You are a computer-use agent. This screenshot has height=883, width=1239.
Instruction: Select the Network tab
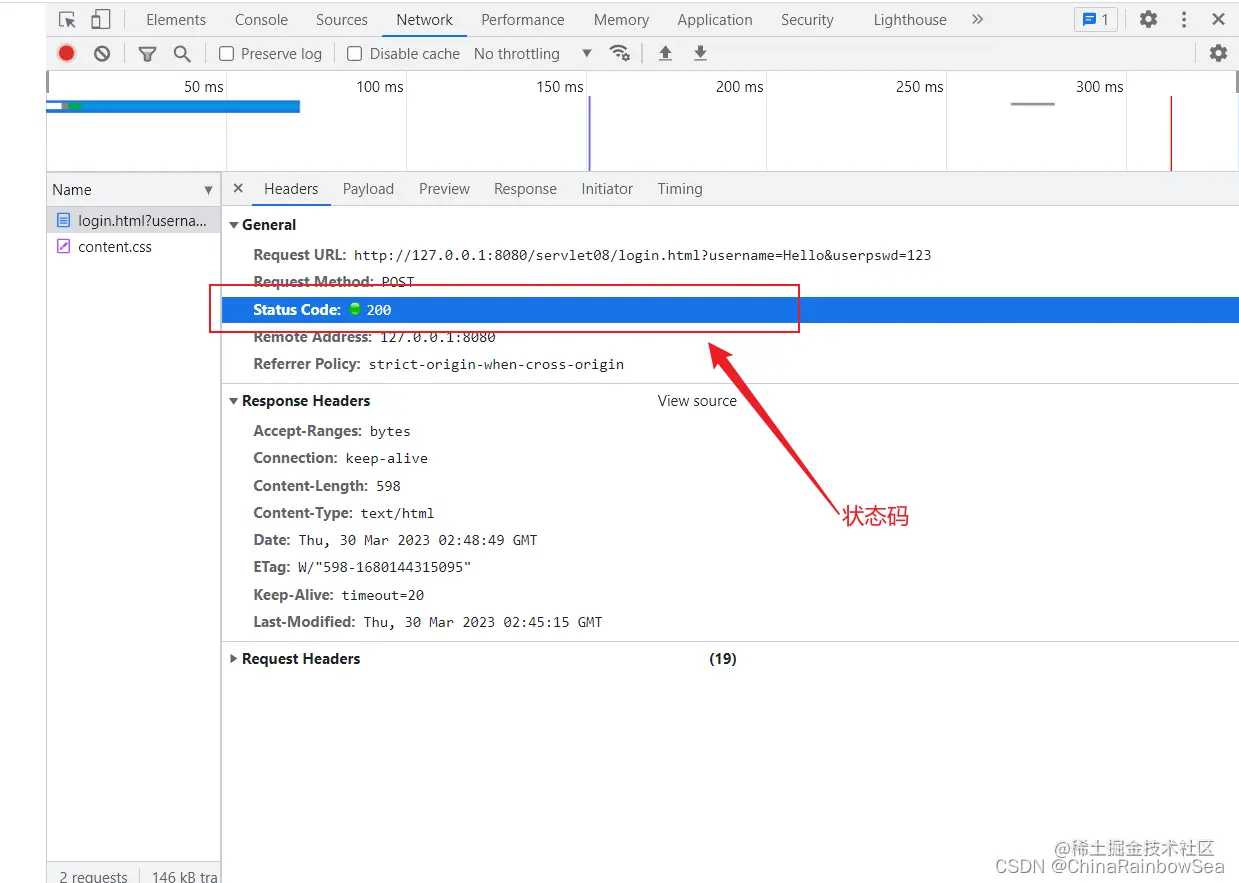pyautogui.click(x=425, y=20)
